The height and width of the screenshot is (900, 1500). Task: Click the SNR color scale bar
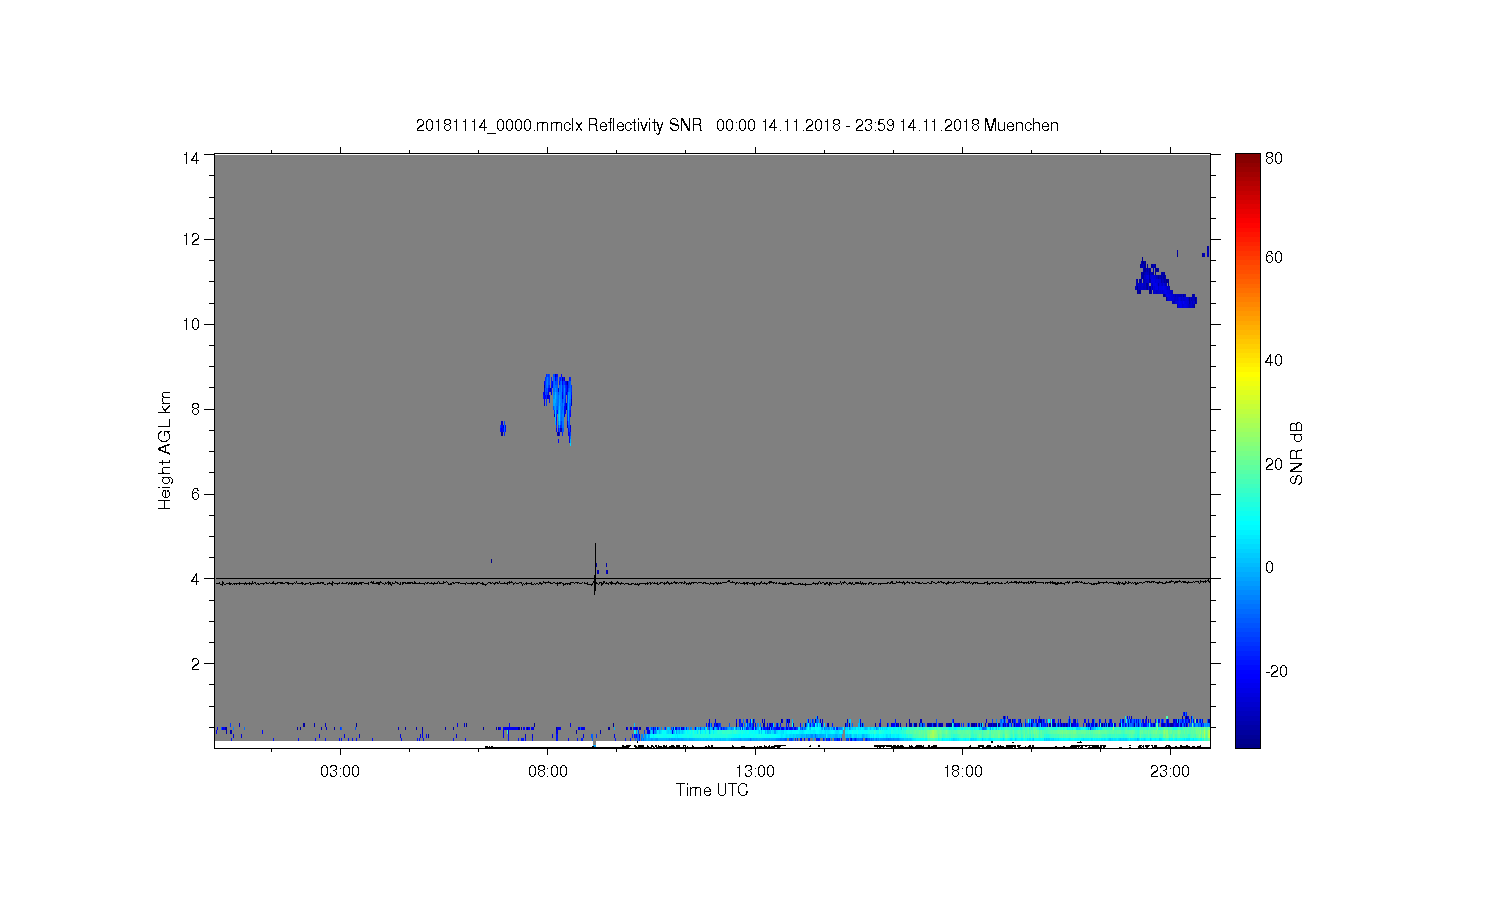(1247, 450)
